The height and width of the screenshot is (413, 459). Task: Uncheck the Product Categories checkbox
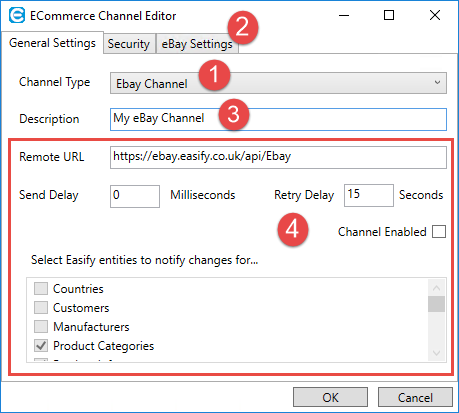coord(41,346)
